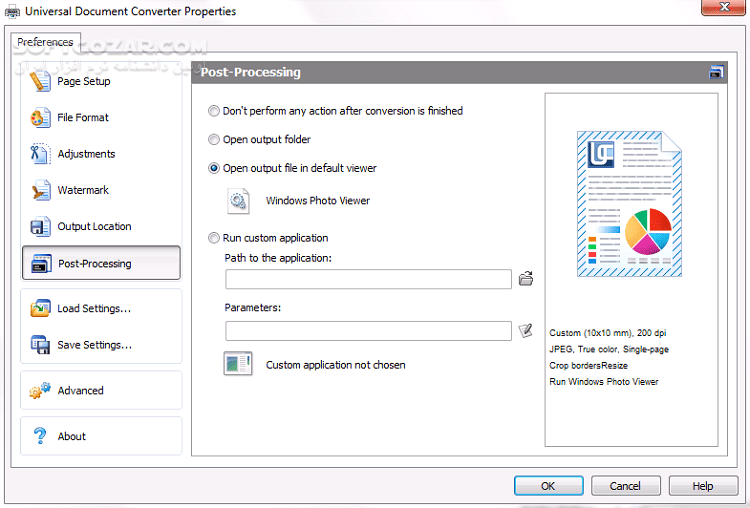This screenshot has height=508, width=750.
Task: Click the Windows Photo Viewer gear-document icon
Action: (x=238, y=201)
